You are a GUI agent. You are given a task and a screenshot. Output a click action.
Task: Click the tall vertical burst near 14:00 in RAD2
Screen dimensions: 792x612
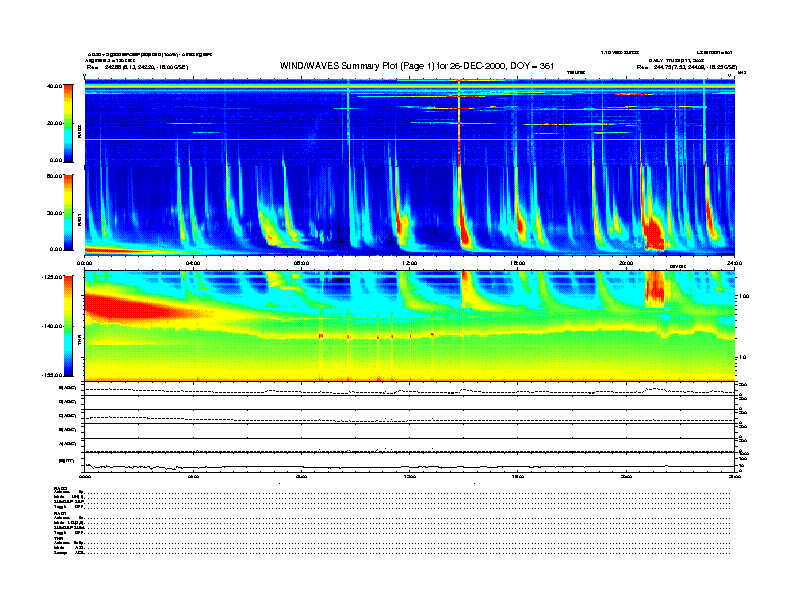[x=459, y=123]
